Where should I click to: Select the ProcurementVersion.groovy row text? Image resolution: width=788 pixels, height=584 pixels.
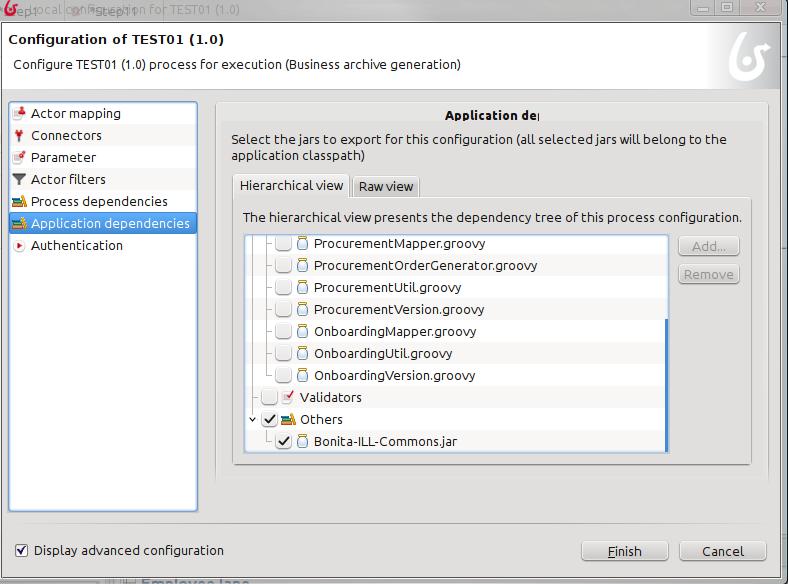[x=399, y=310]
